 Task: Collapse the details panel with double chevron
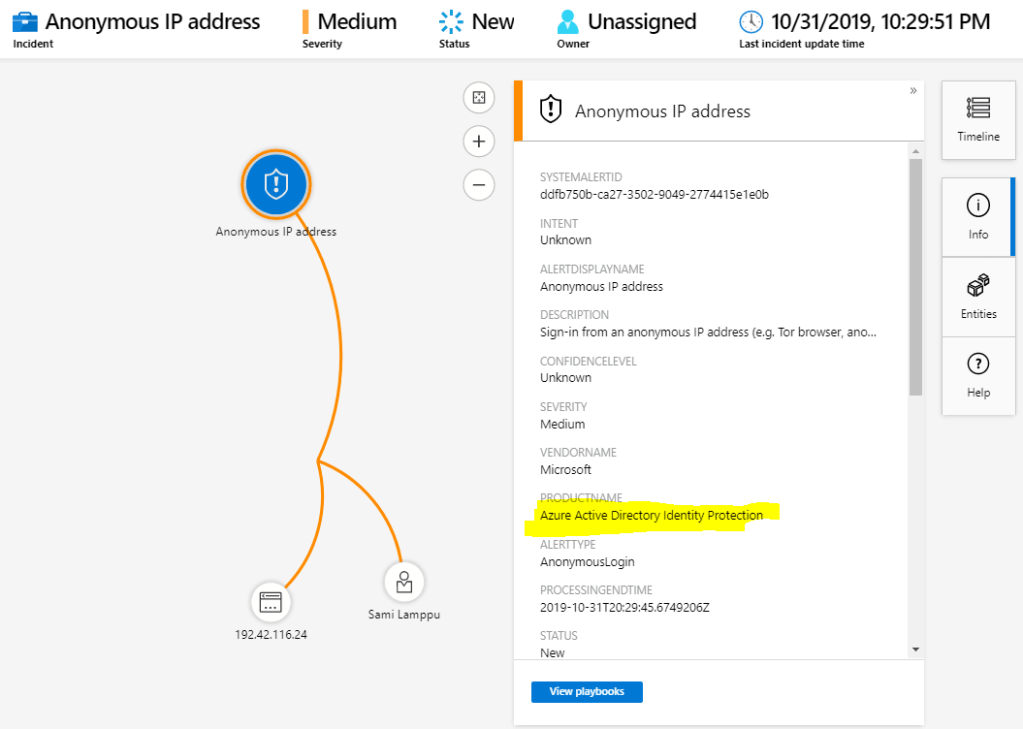click(913, 91)
